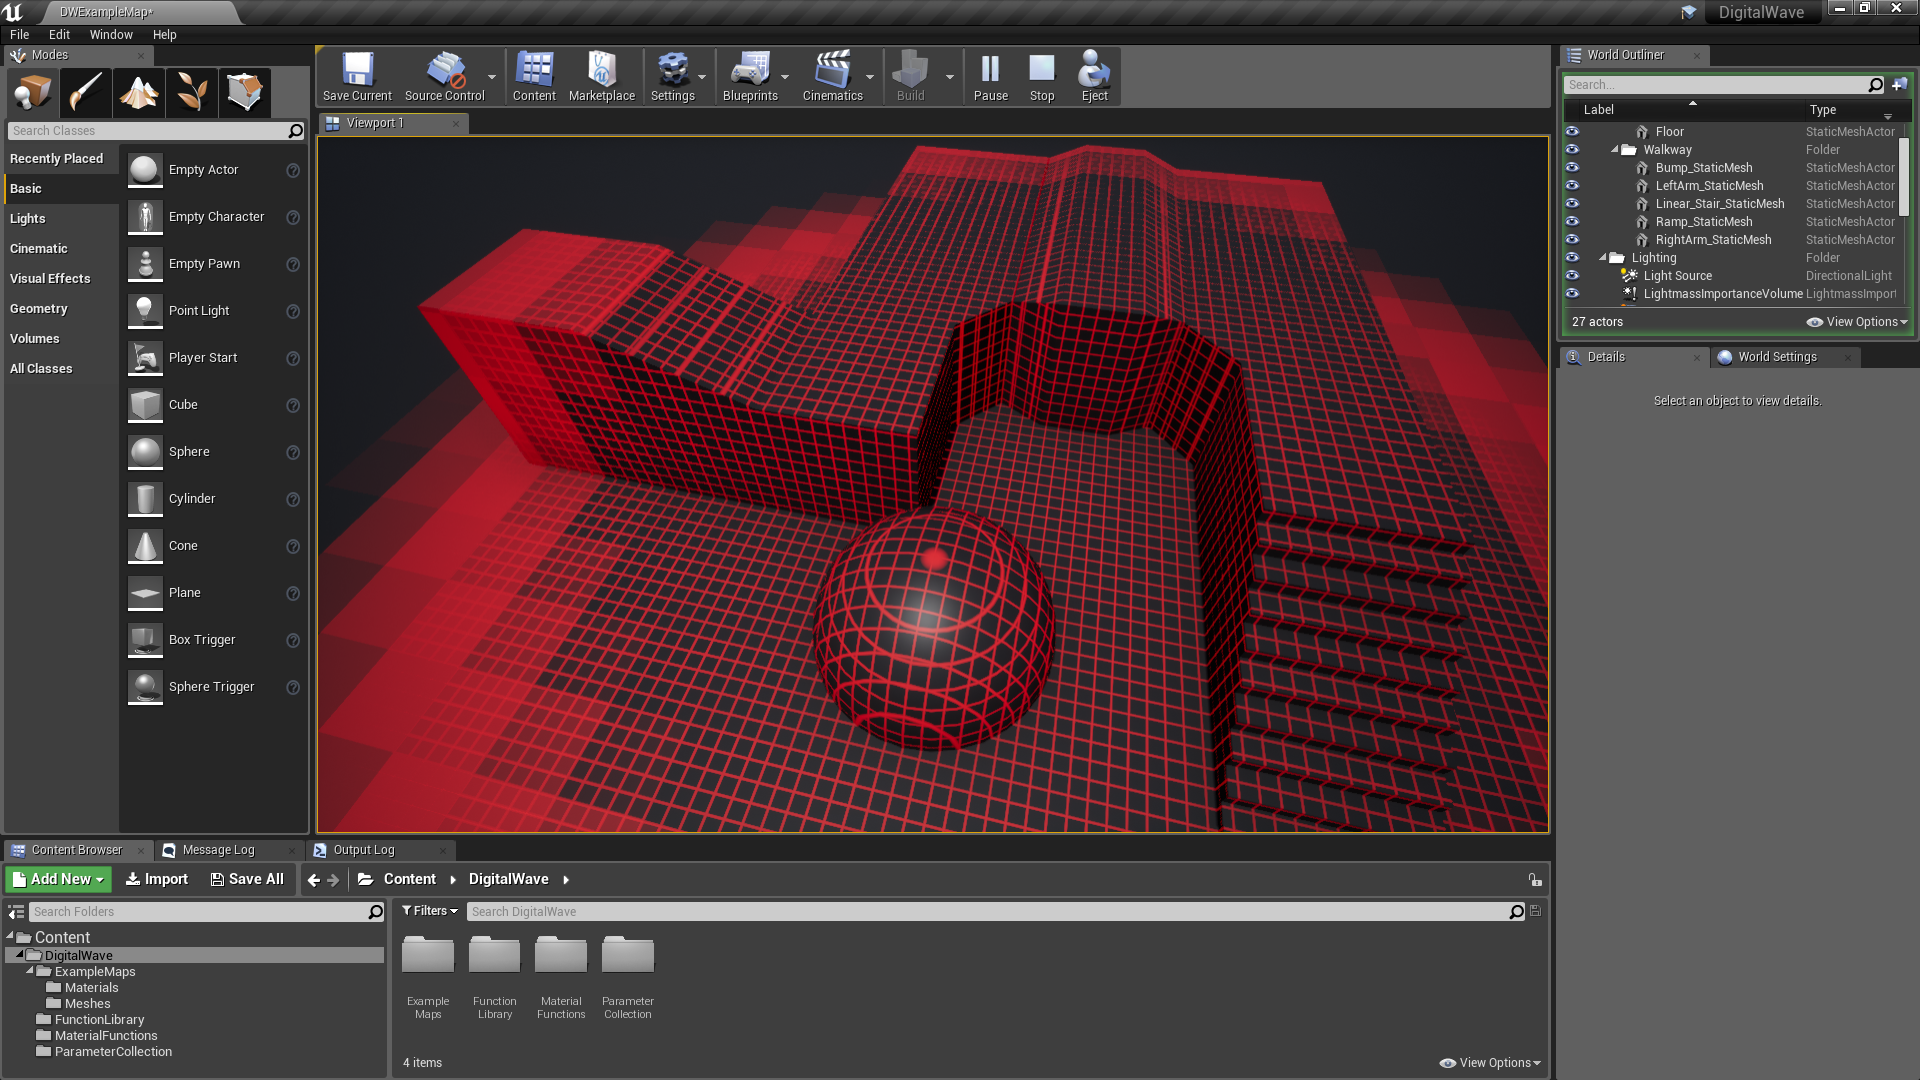Select the Cube primitive icon
The image size is (1920, 1080).
[145, 405]
